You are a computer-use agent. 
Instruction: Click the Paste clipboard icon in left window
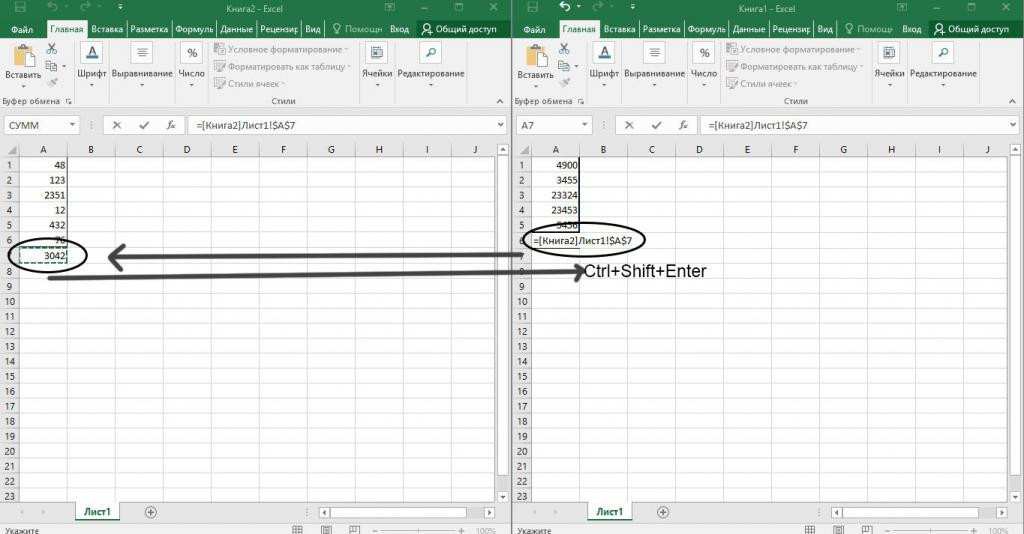(24, 56)
